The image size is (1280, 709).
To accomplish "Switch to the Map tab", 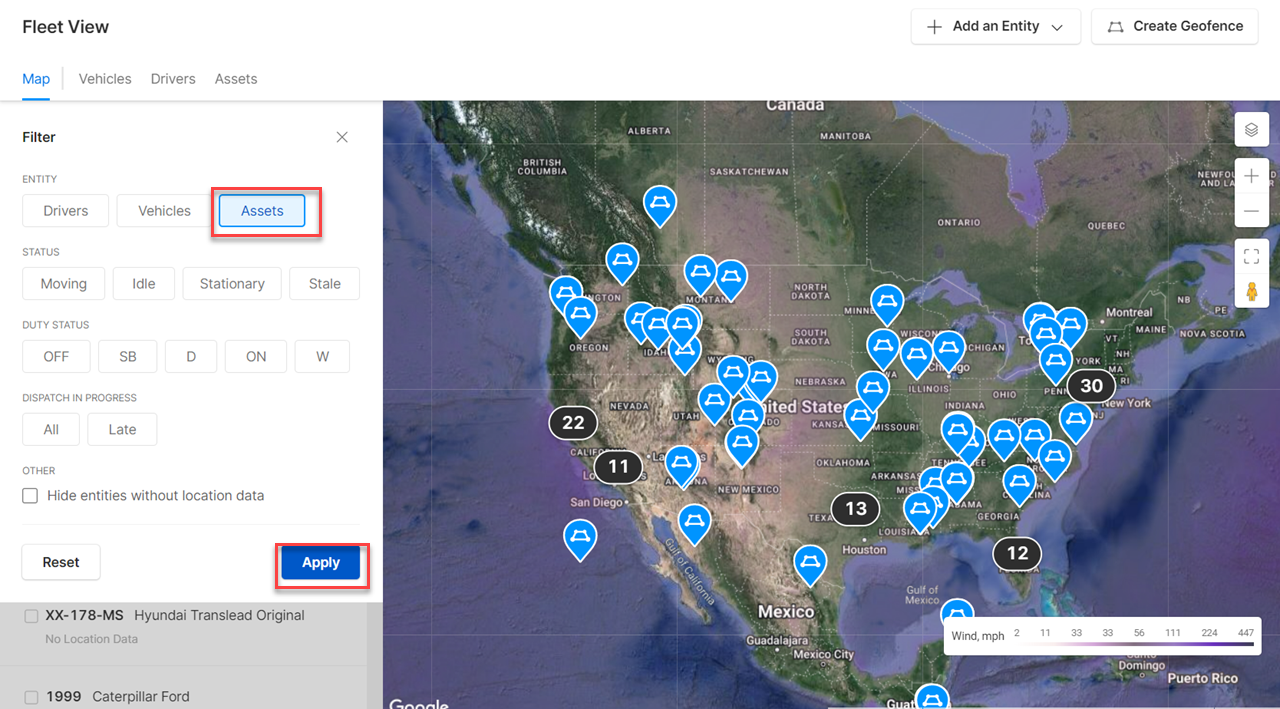I will click(x=36, y=79).
